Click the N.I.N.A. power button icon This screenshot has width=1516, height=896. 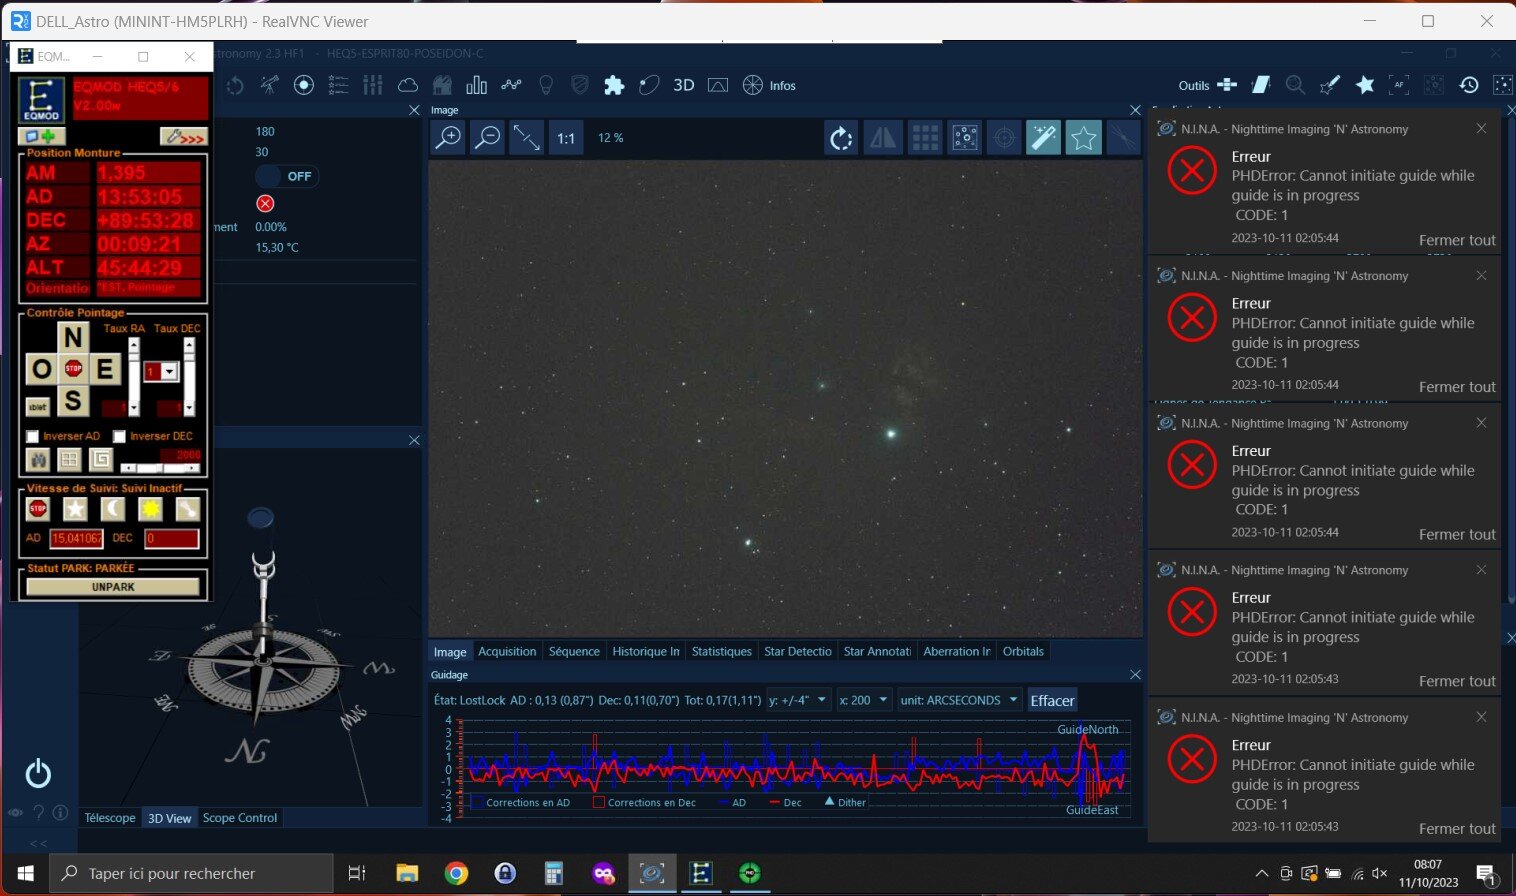38,773
